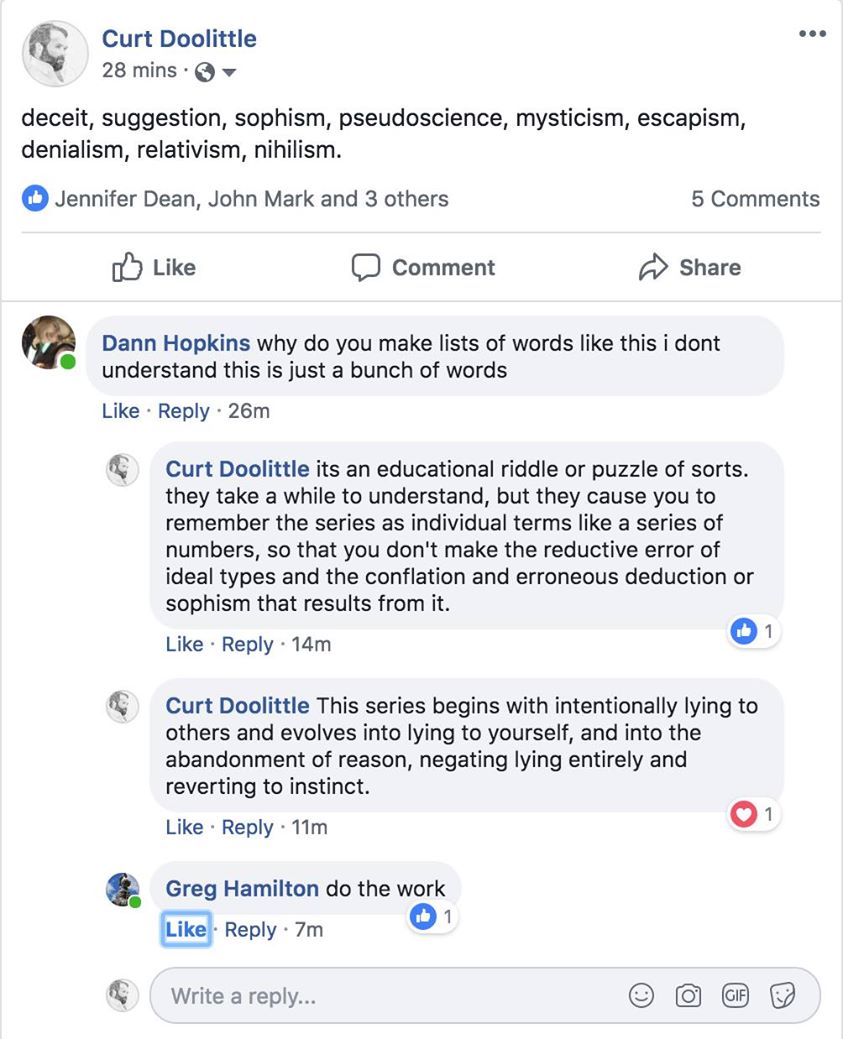Share the post using the Share button
Viewport: 843px width, 1039px height.
tap(690, 267)
